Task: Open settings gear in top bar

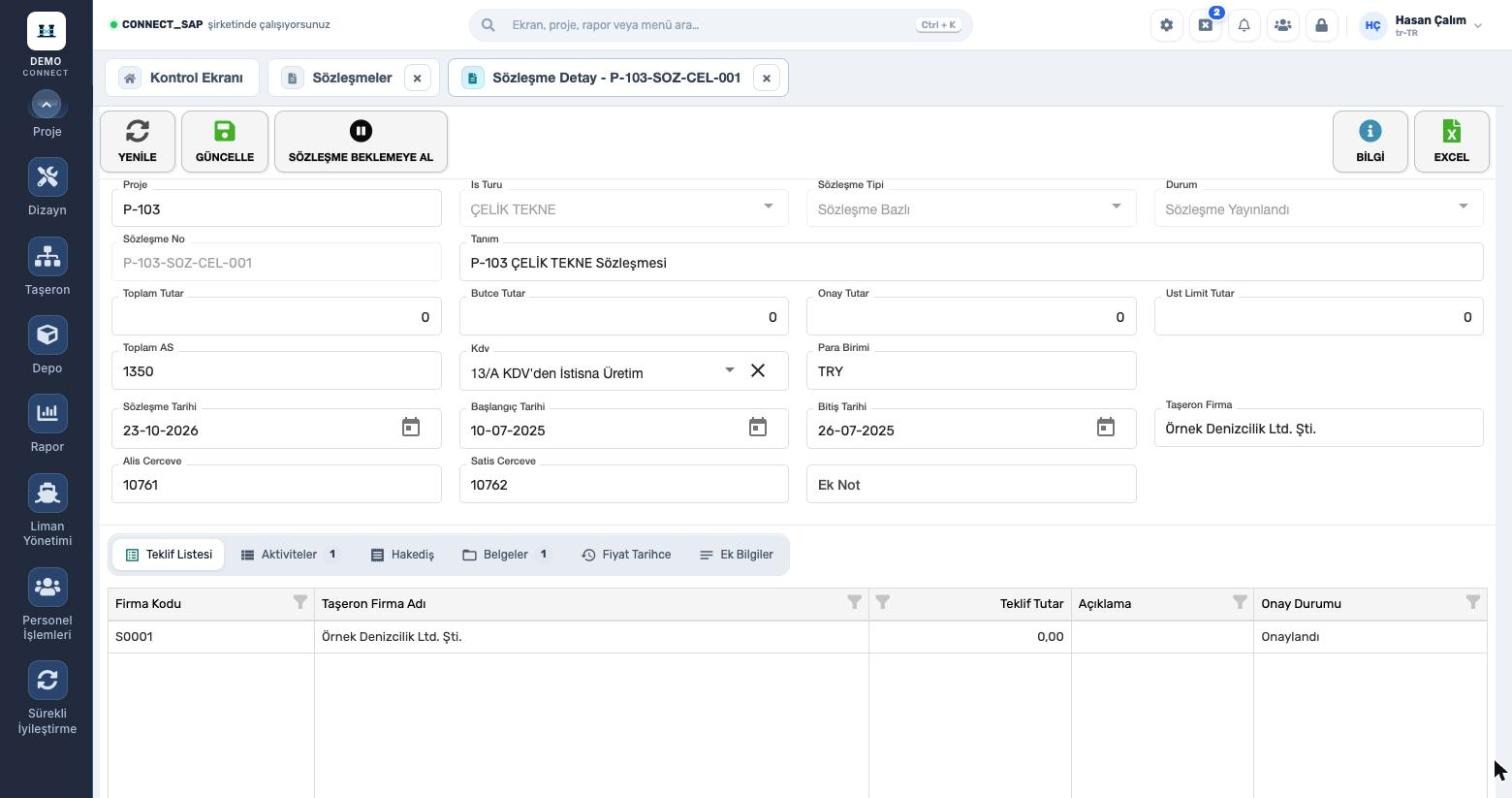Action: click(x=1166, y=25)
